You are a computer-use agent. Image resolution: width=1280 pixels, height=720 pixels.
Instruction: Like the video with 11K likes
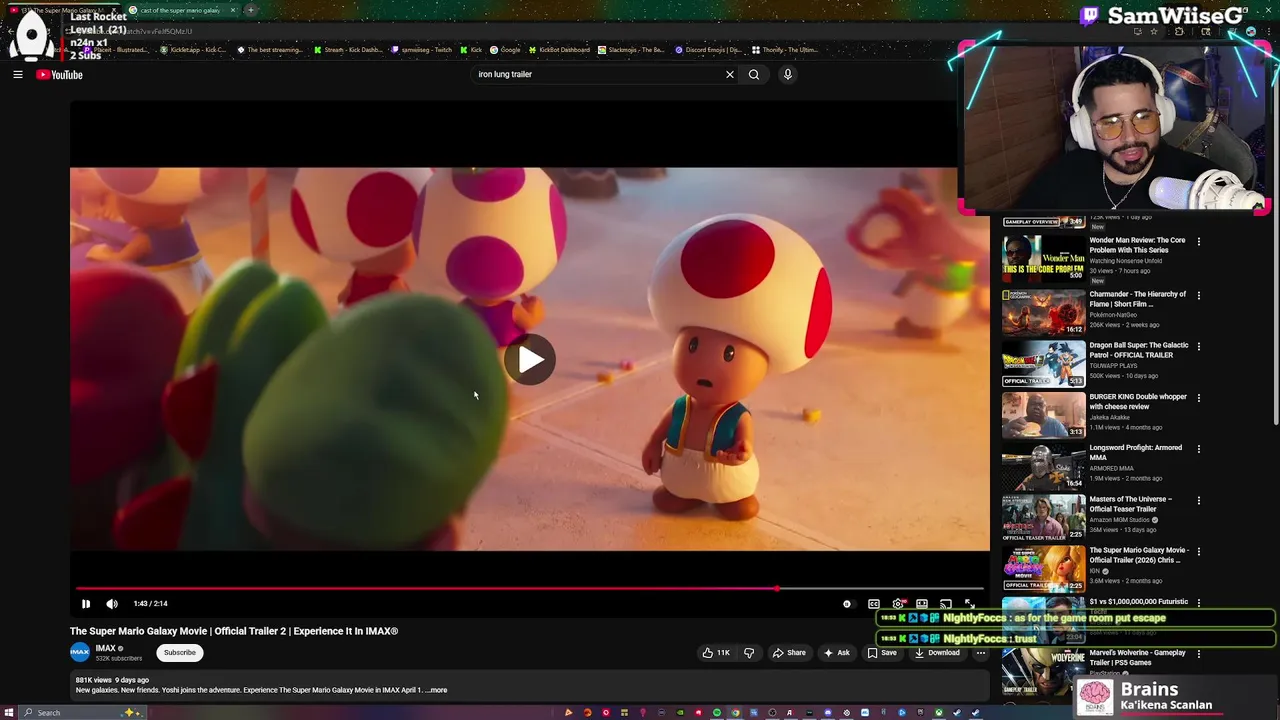pos(716,653)
